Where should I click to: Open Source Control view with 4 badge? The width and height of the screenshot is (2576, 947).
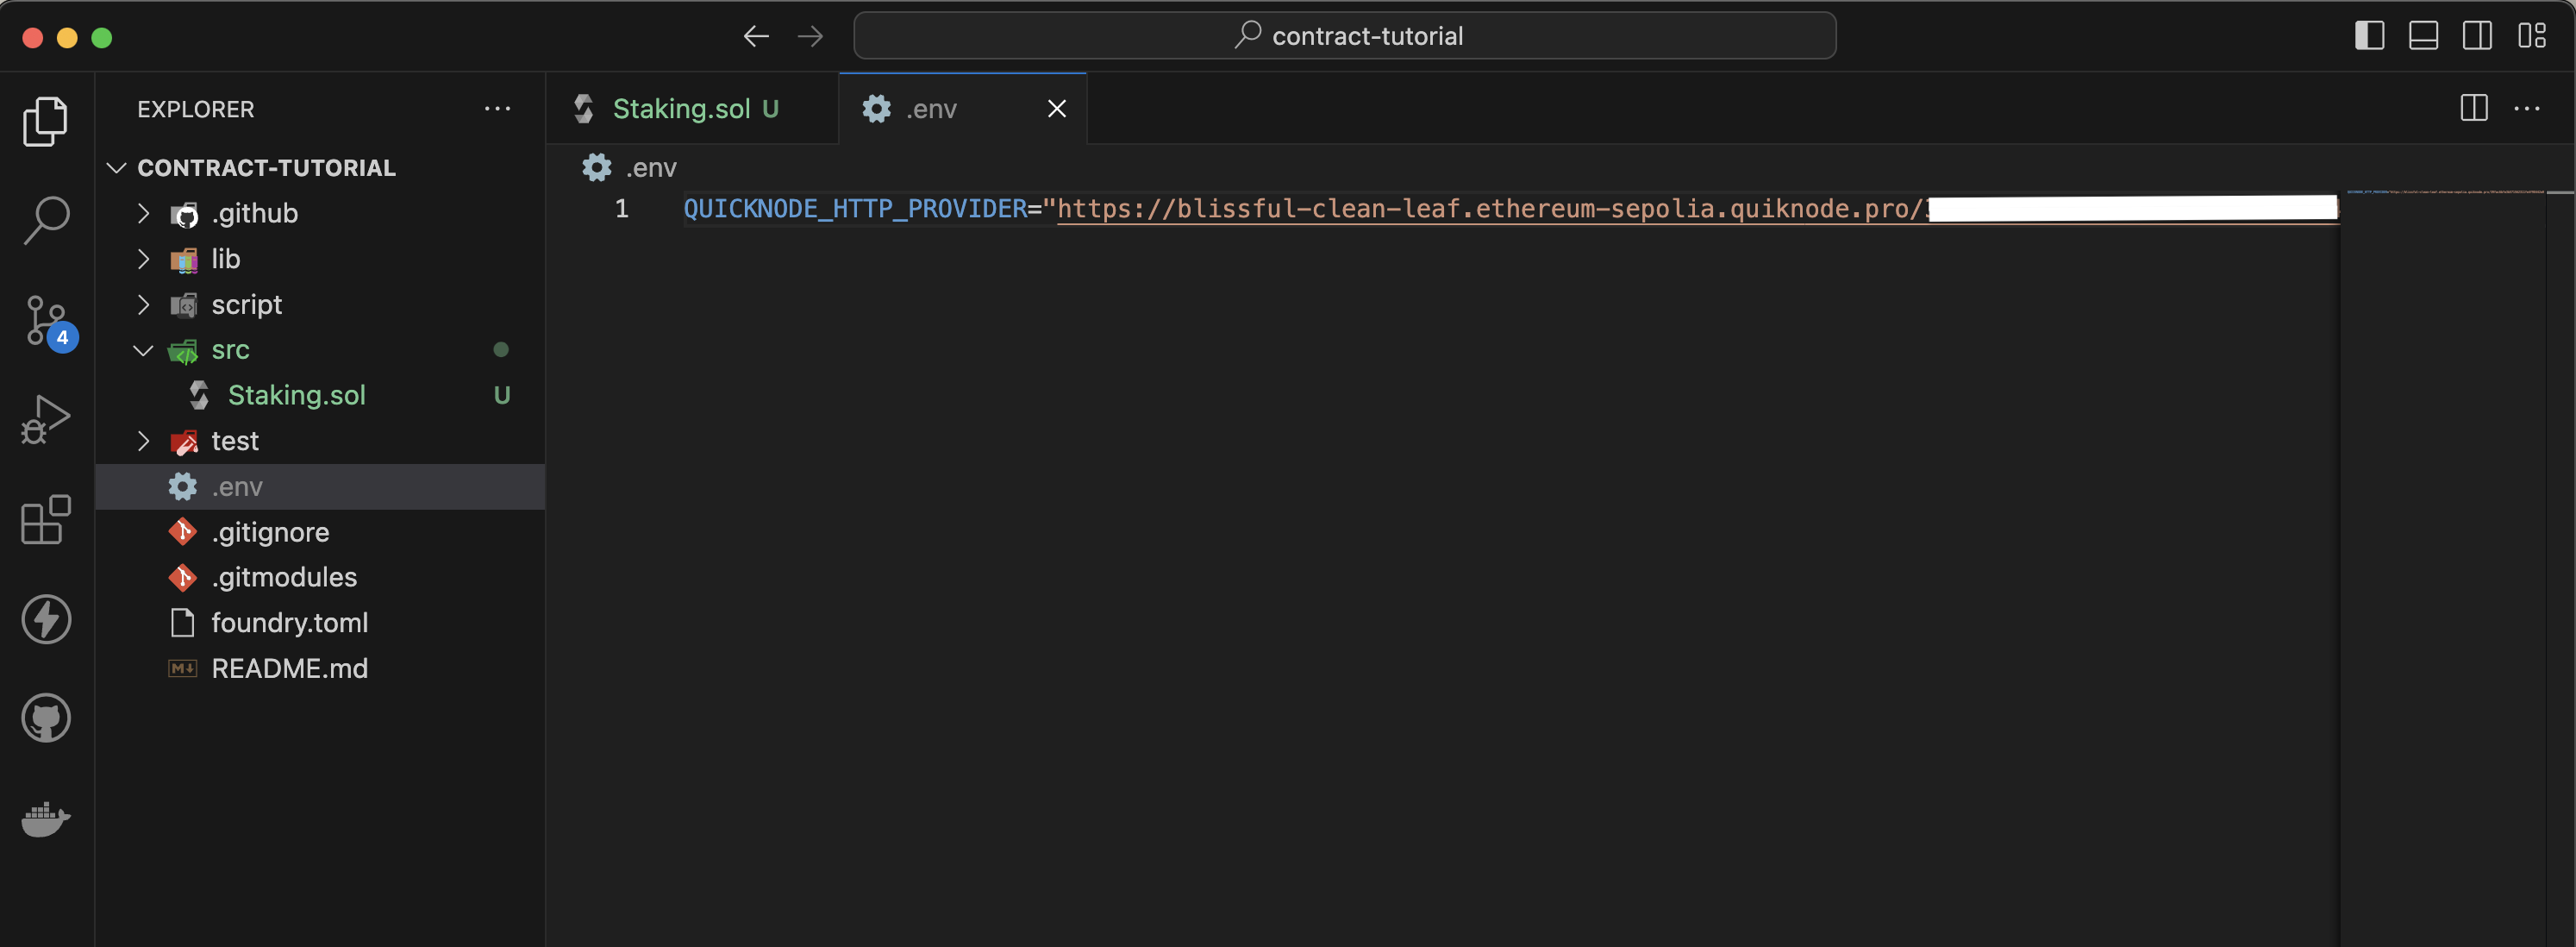46,320
